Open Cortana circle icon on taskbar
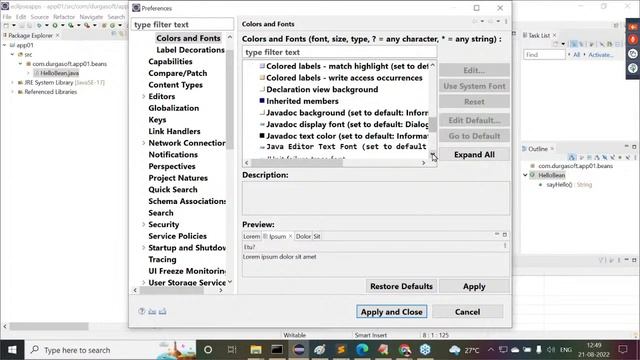This screenshot has width=640, height=360. pos(208,350)
